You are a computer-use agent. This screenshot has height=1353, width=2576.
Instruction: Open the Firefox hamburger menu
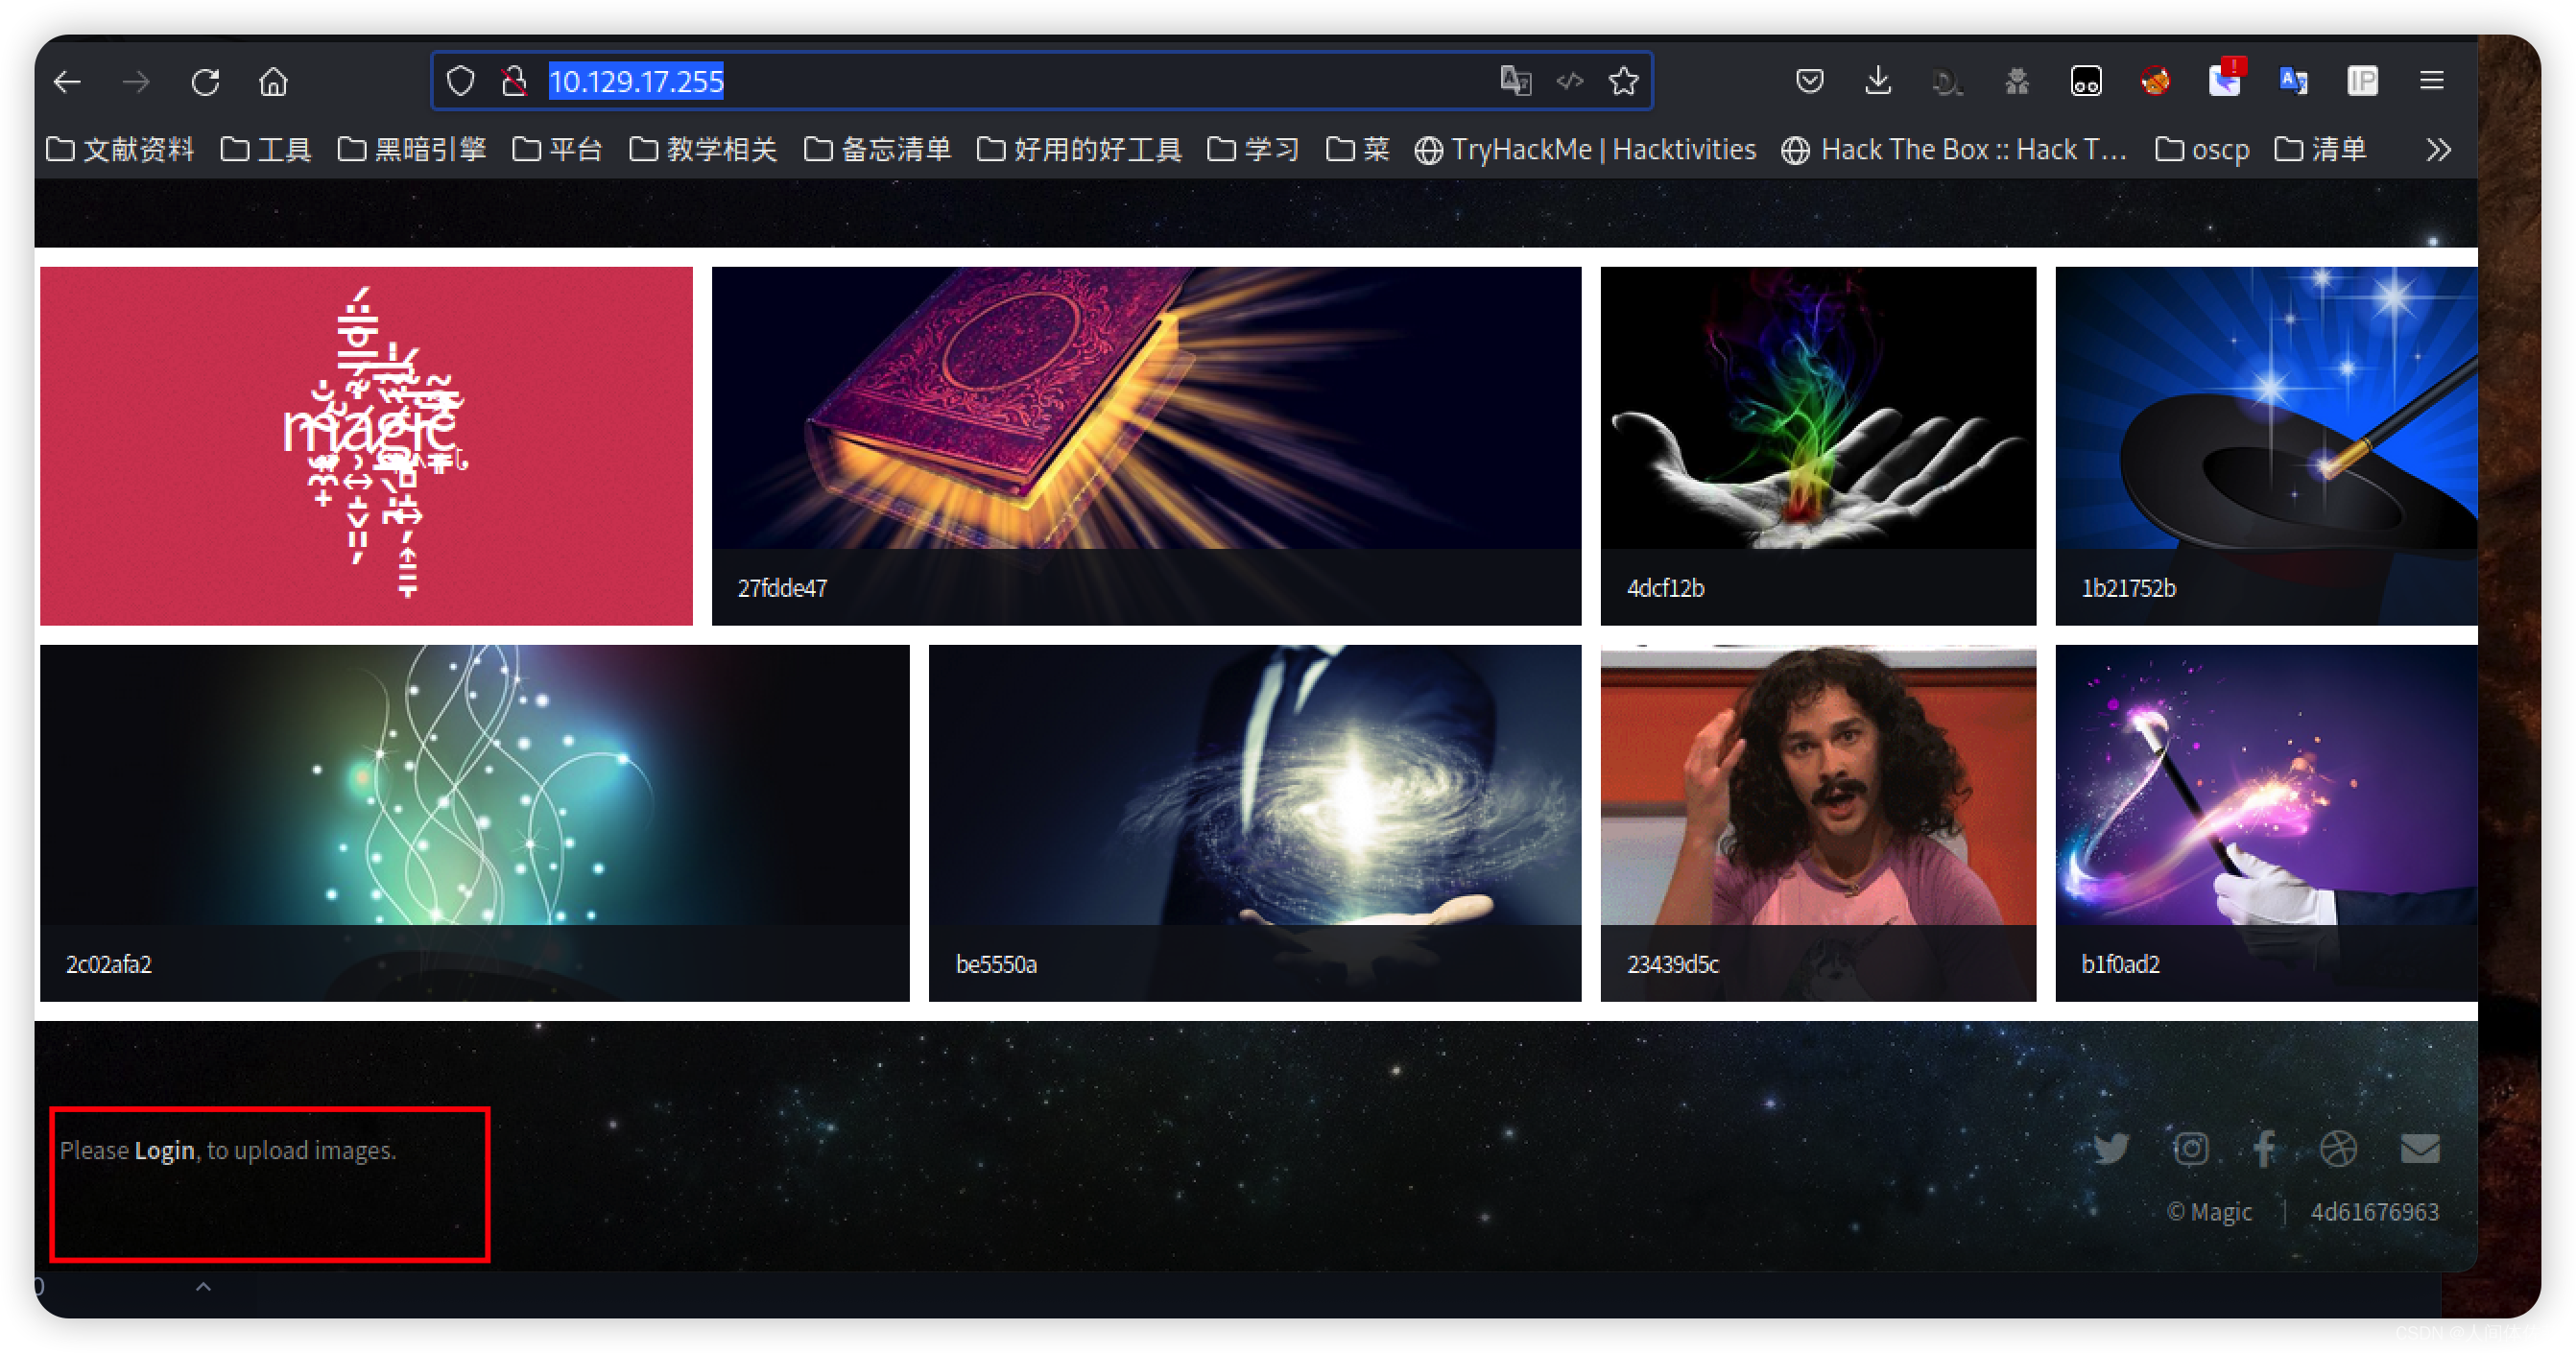point(2431,80)
